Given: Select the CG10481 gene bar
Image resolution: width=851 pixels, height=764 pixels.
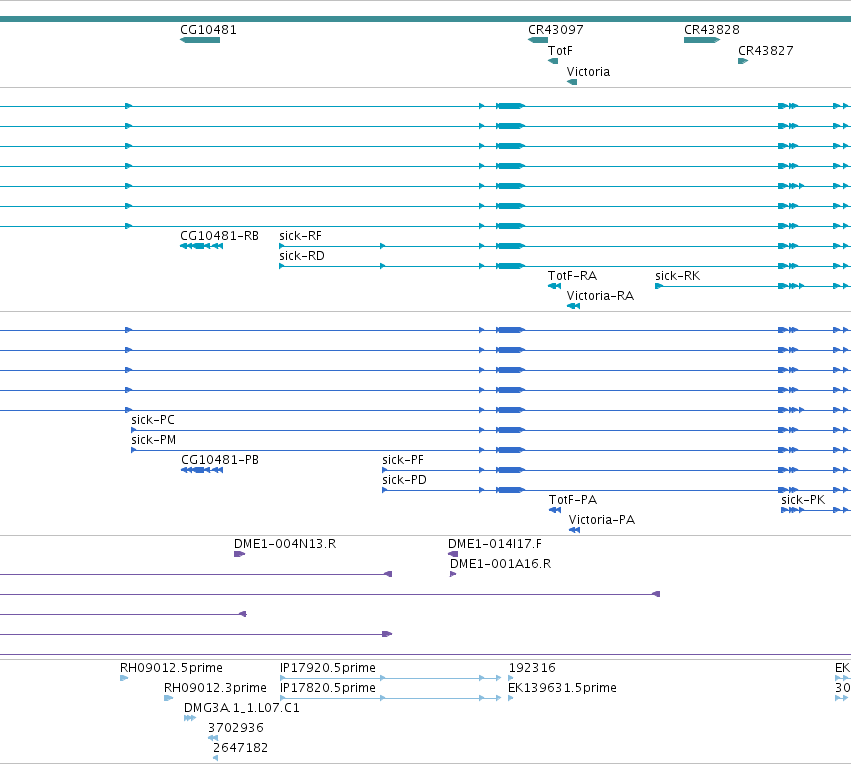Looking at the screenshot, I should (200, 40).
